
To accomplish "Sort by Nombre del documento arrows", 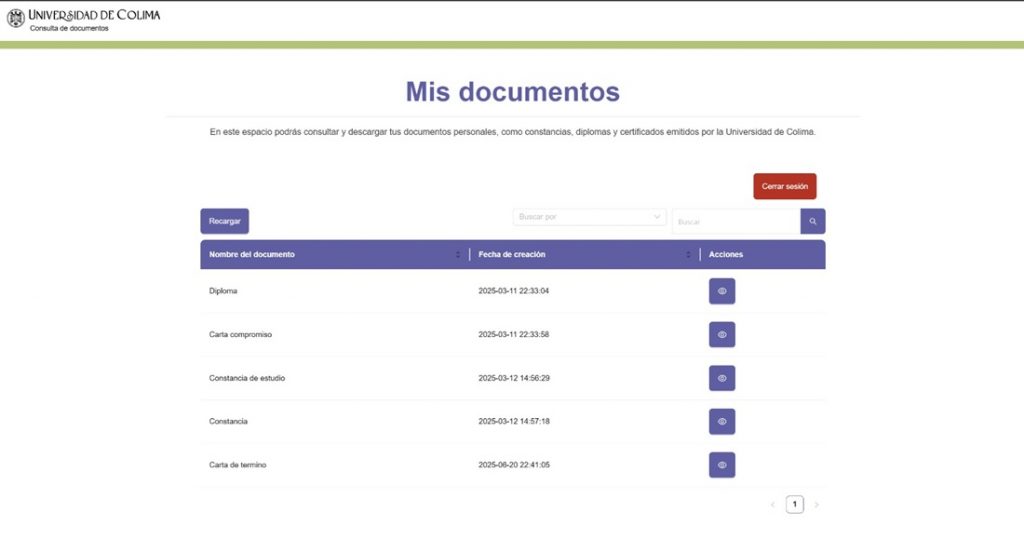I will point(458,255).
